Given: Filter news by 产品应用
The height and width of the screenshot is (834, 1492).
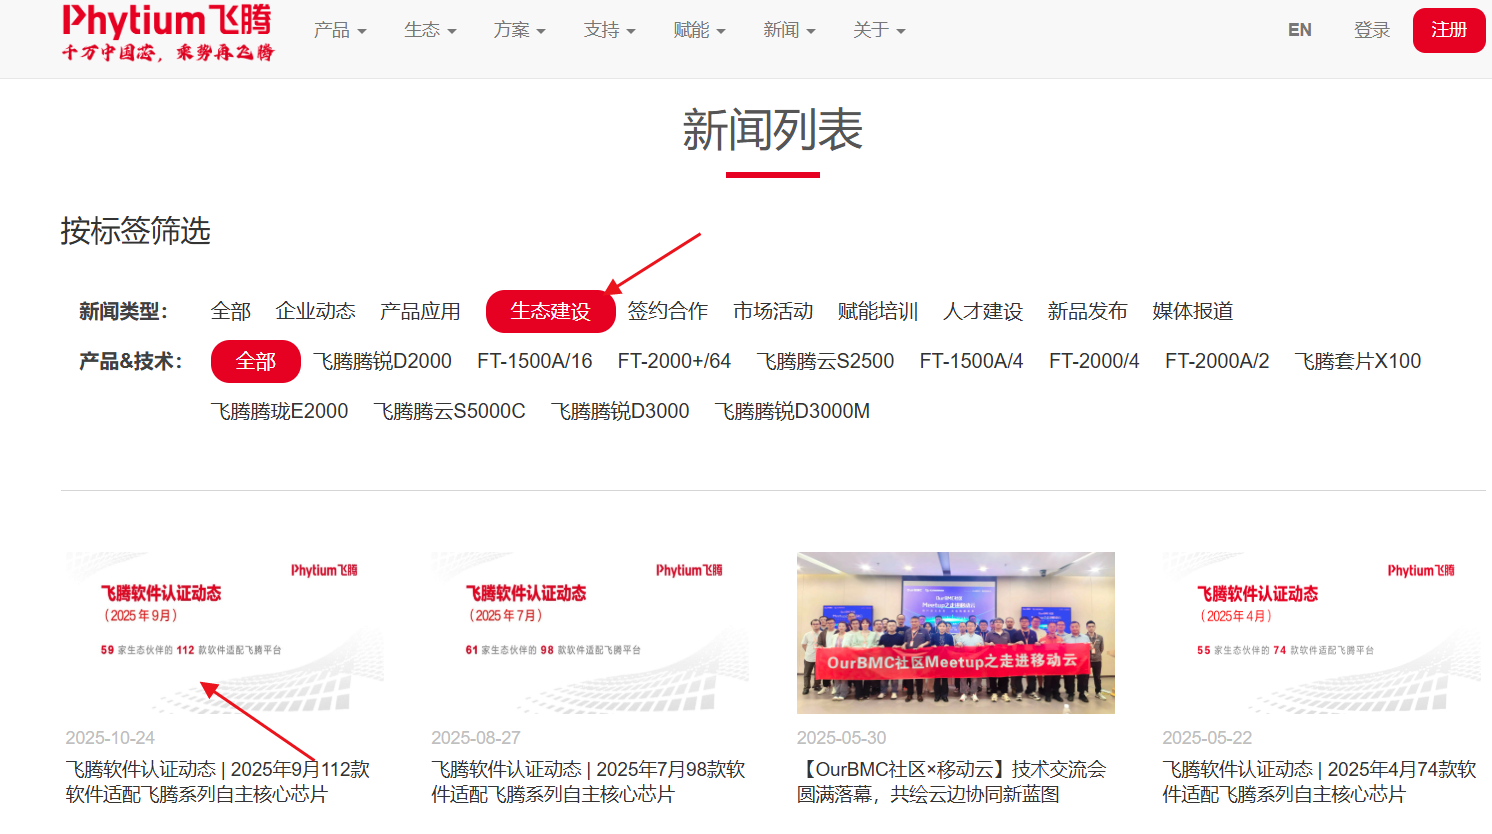Looking at the screenshot, I should tap(420, 311).
